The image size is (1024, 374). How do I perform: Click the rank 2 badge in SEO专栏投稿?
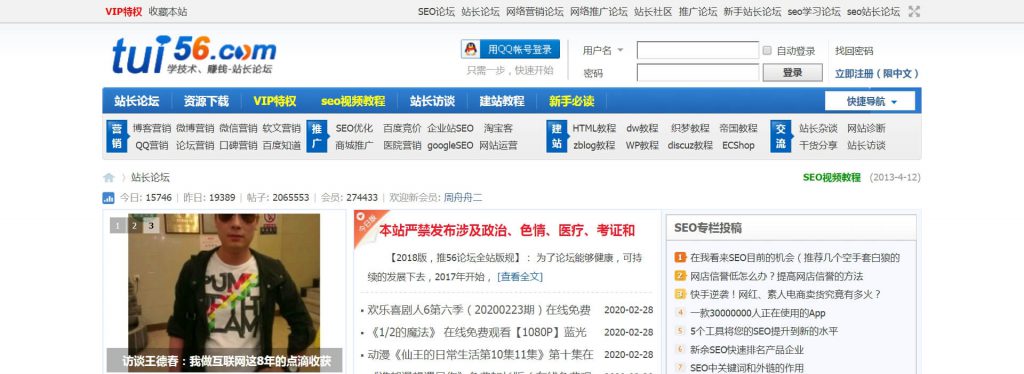point(680,276)
